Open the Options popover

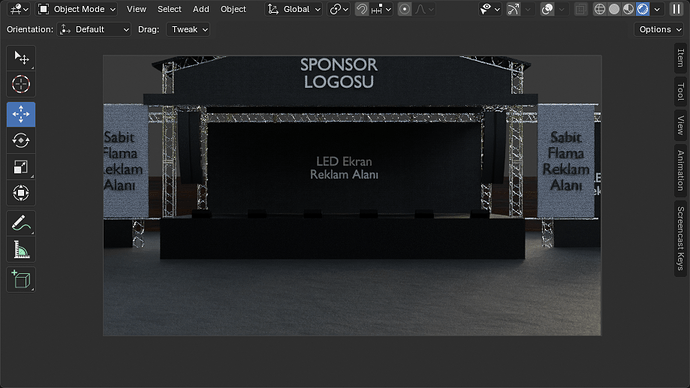coord(659,29)
